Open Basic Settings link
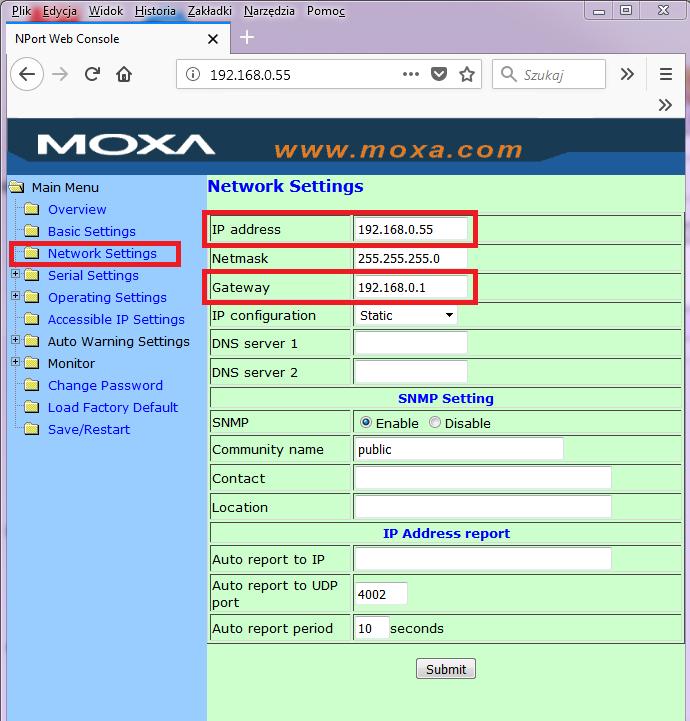The height and width of the screenshot is (721, 690). pos(91,231)
